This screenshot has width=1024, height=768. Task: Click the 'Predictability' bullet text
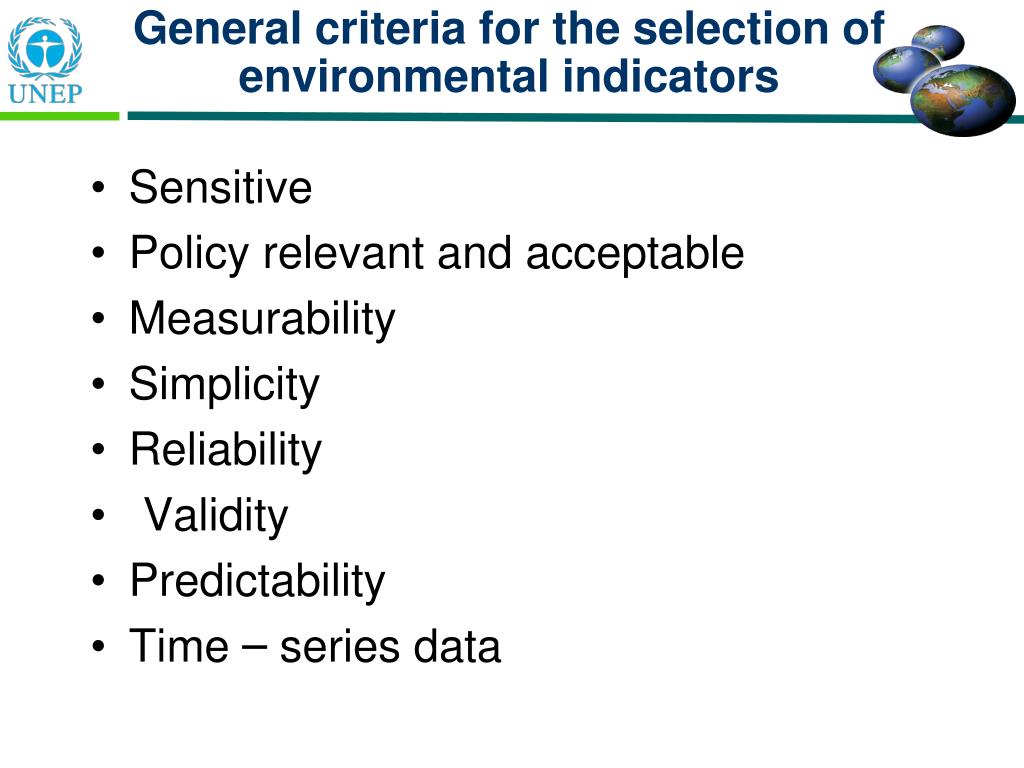[x=257, y=581]
